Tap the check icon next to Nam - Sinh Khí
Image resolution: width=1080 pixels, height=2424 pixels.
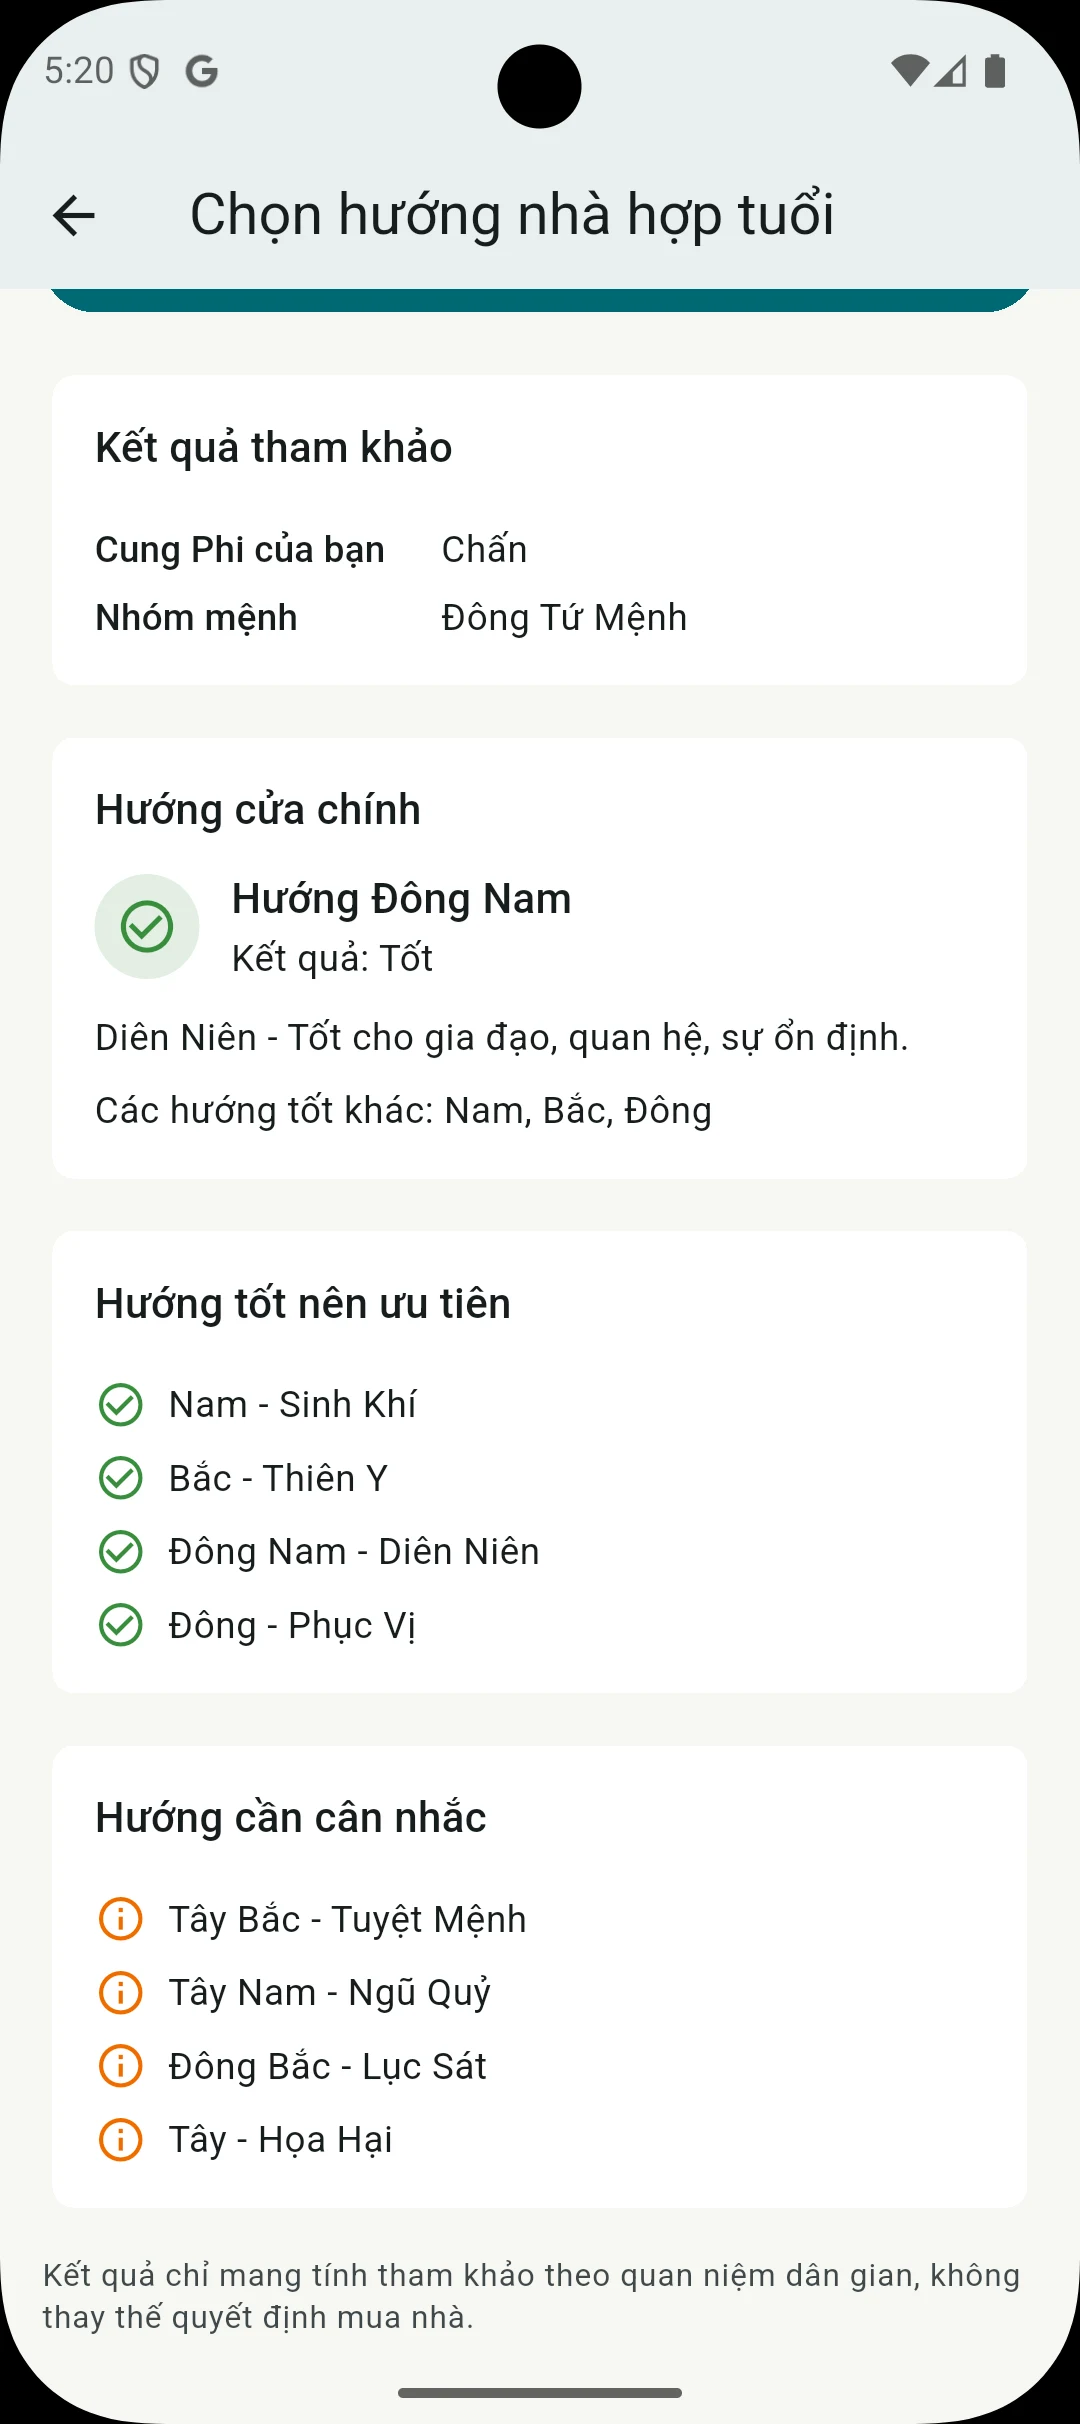pos(121,1405)
